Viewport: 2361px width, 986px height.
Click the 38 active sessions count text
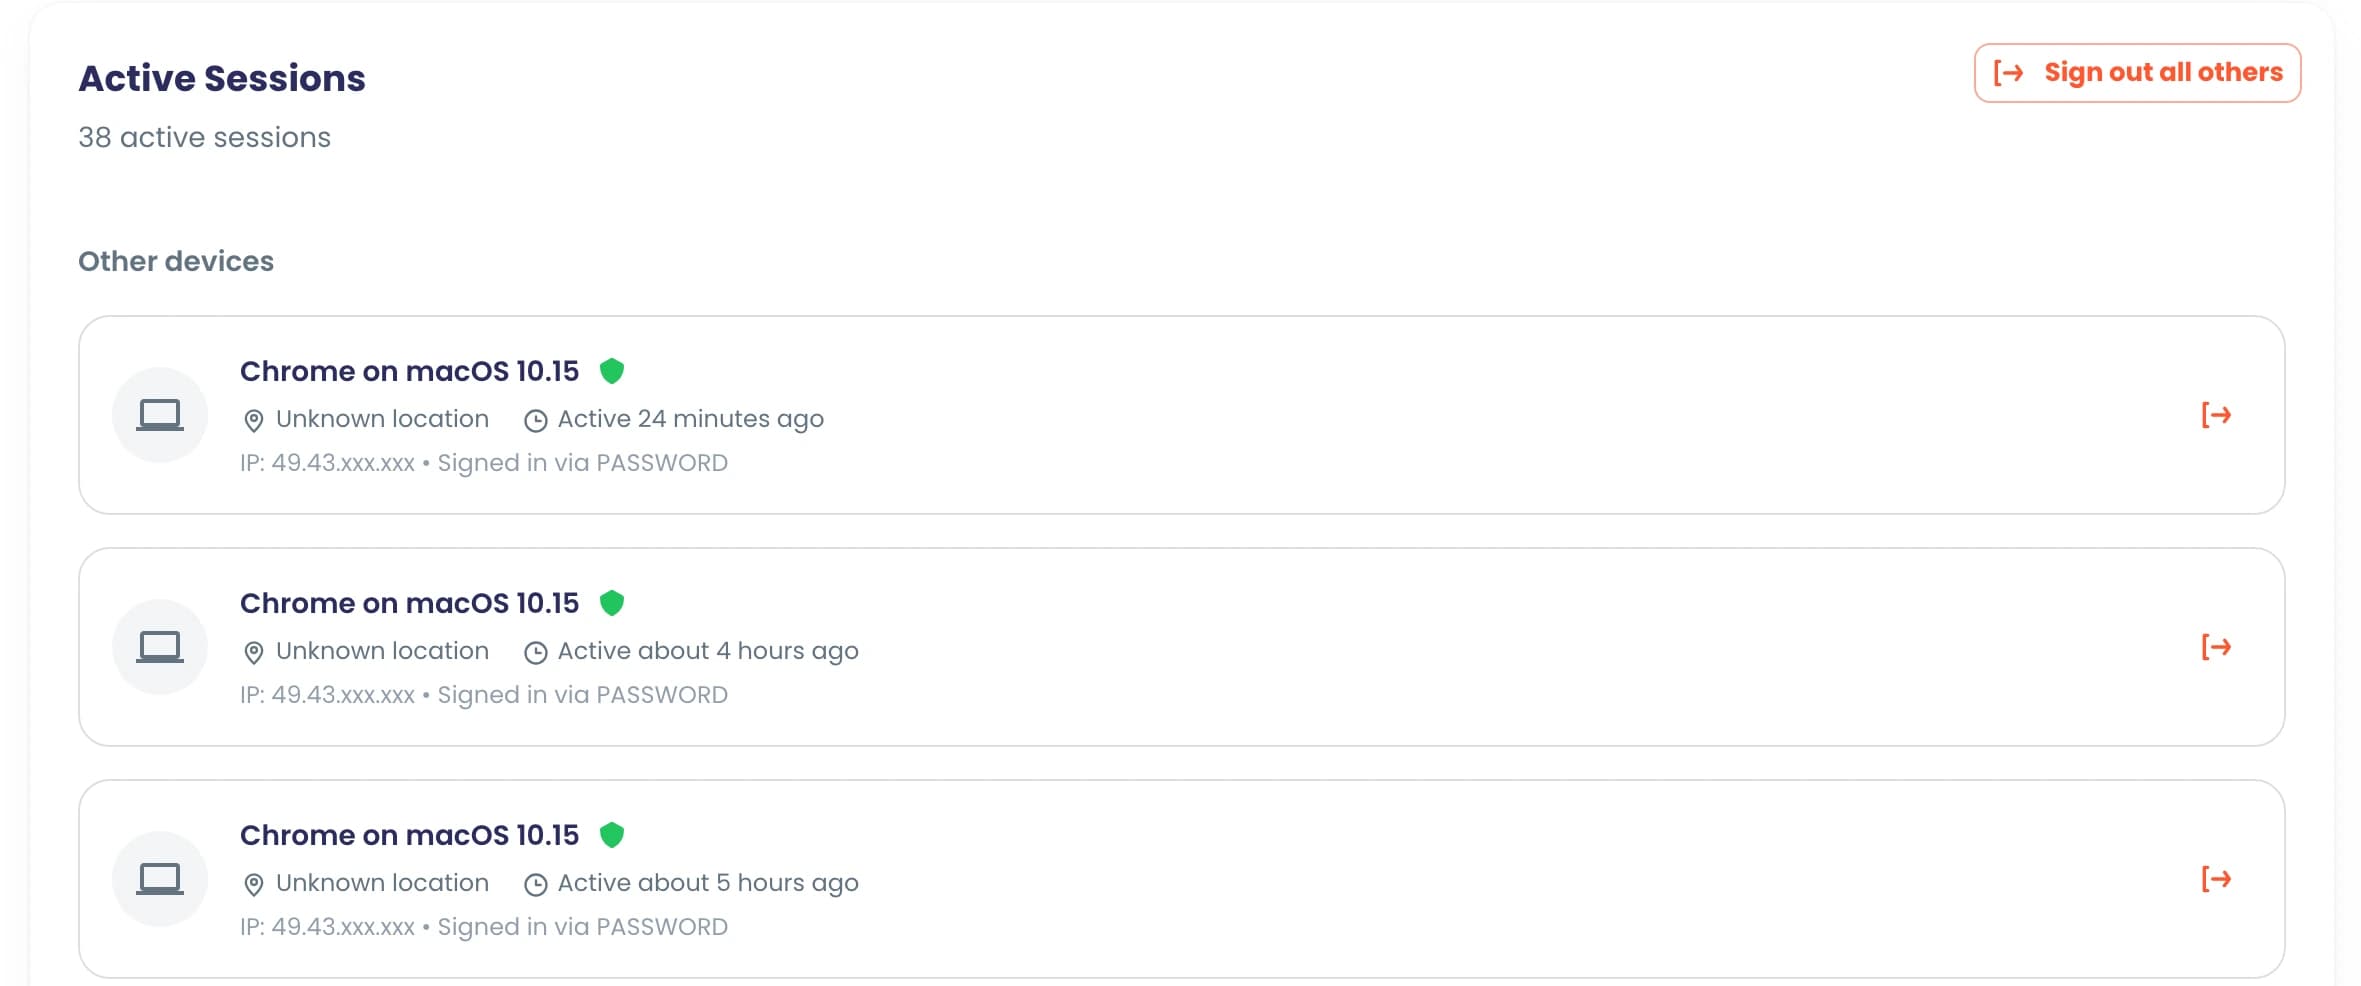pyautogui.click(x=205, y=137)
